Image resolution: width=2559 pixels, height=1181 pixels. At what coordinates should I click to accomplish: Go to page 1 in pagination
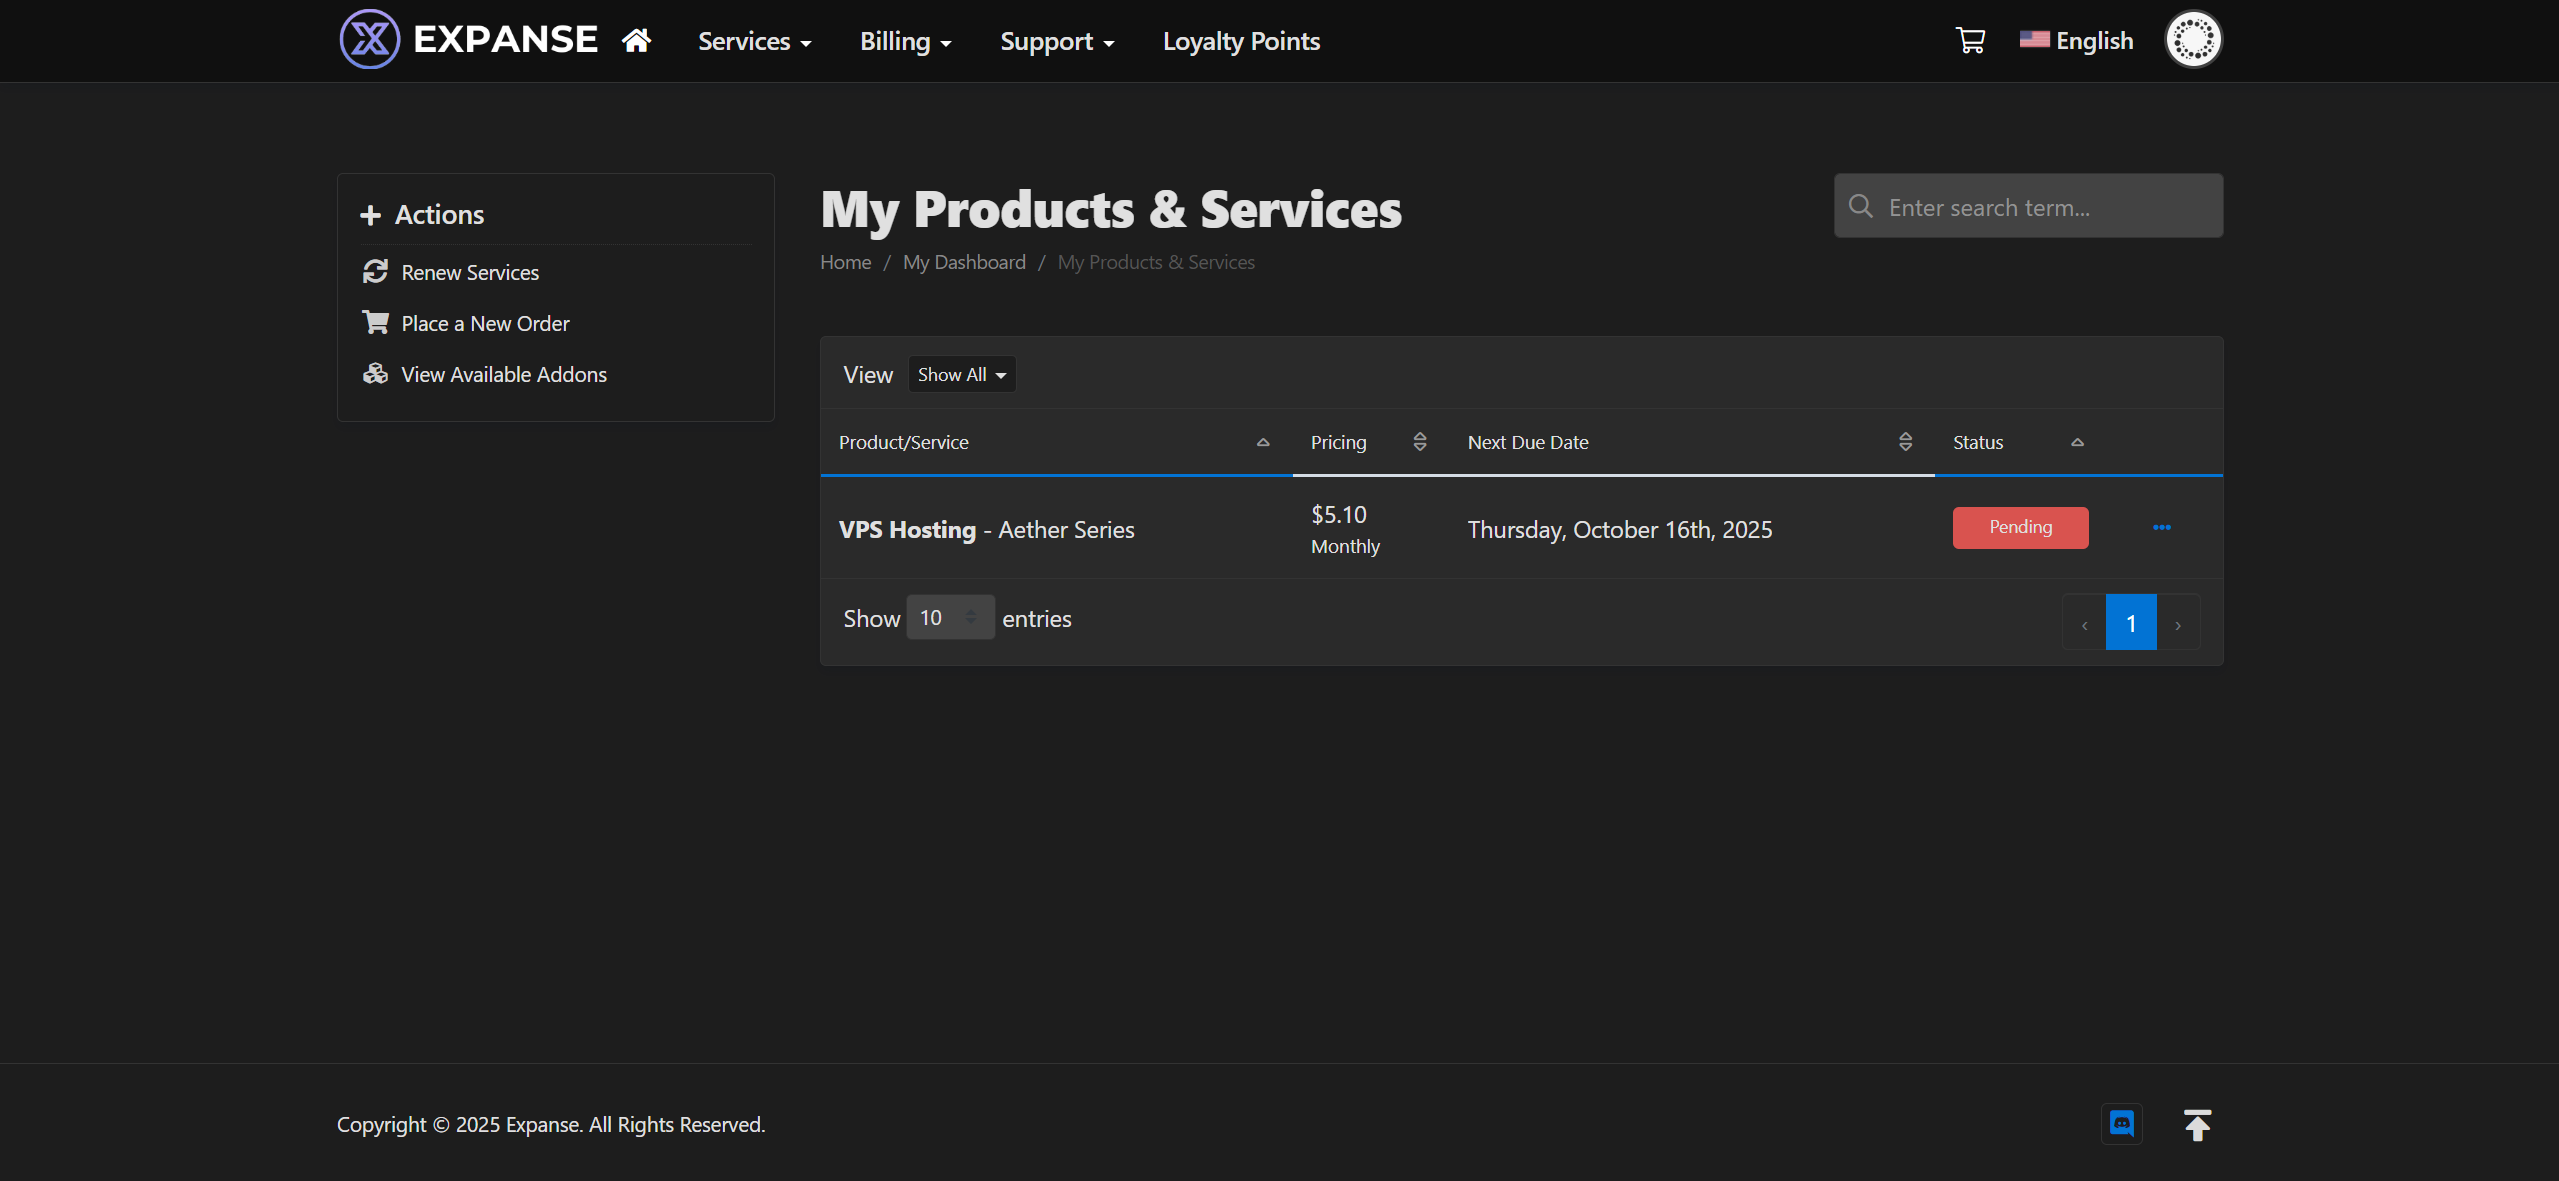pos(2131,622)
